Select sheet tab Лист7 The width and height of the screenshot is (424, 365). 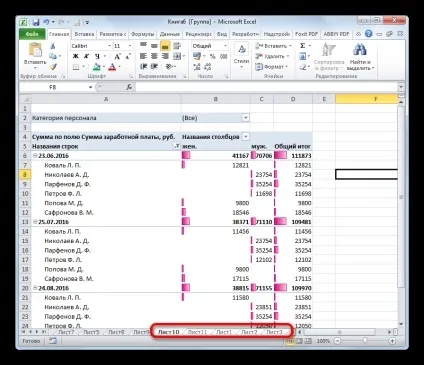(66, 332)
